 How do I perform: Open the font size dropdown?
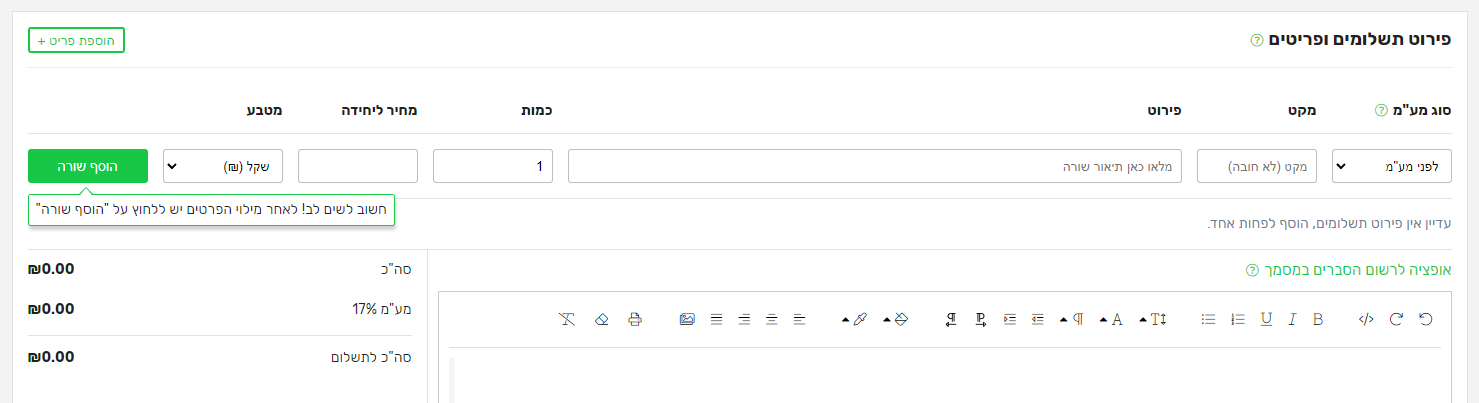click(1154, 319)
